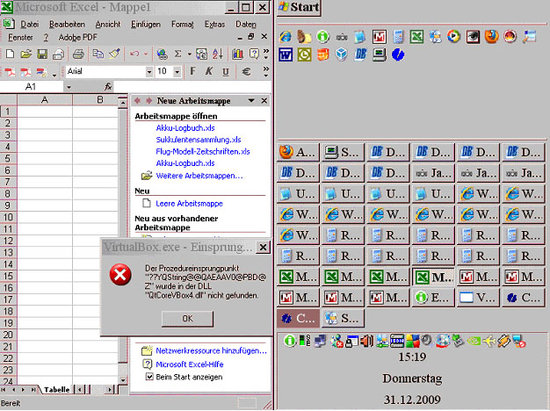Viewport: 550px width, 411px height.
Task: Insert function with the fx button
Action: 108,87
